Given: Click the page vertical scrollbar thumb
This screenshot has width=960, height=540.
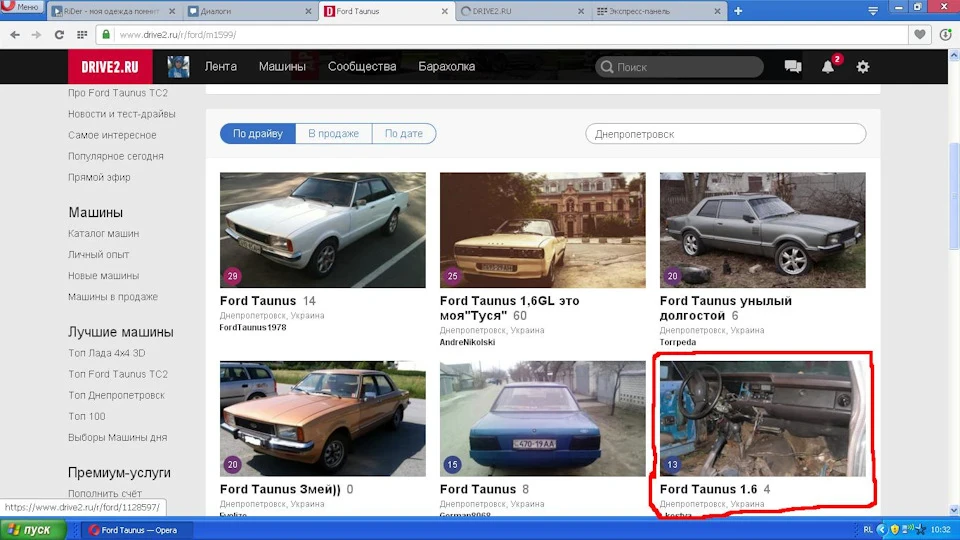Looking at the screenshot, I should [954, 196].
